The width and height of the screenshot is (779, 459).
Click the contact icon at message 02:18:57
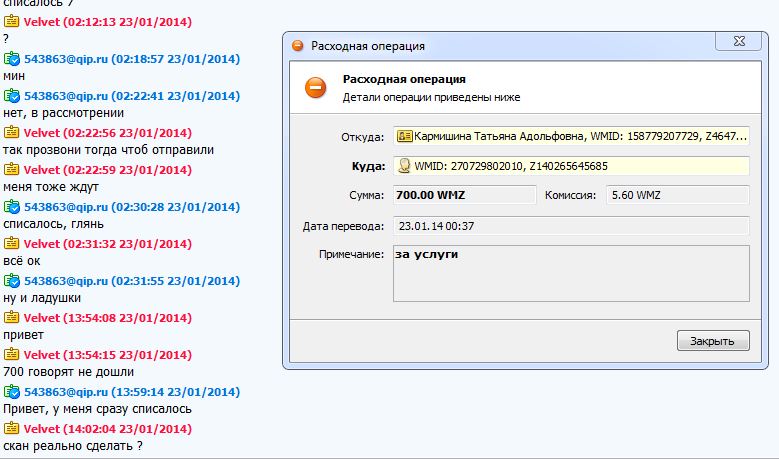click(x=11, y=59)
